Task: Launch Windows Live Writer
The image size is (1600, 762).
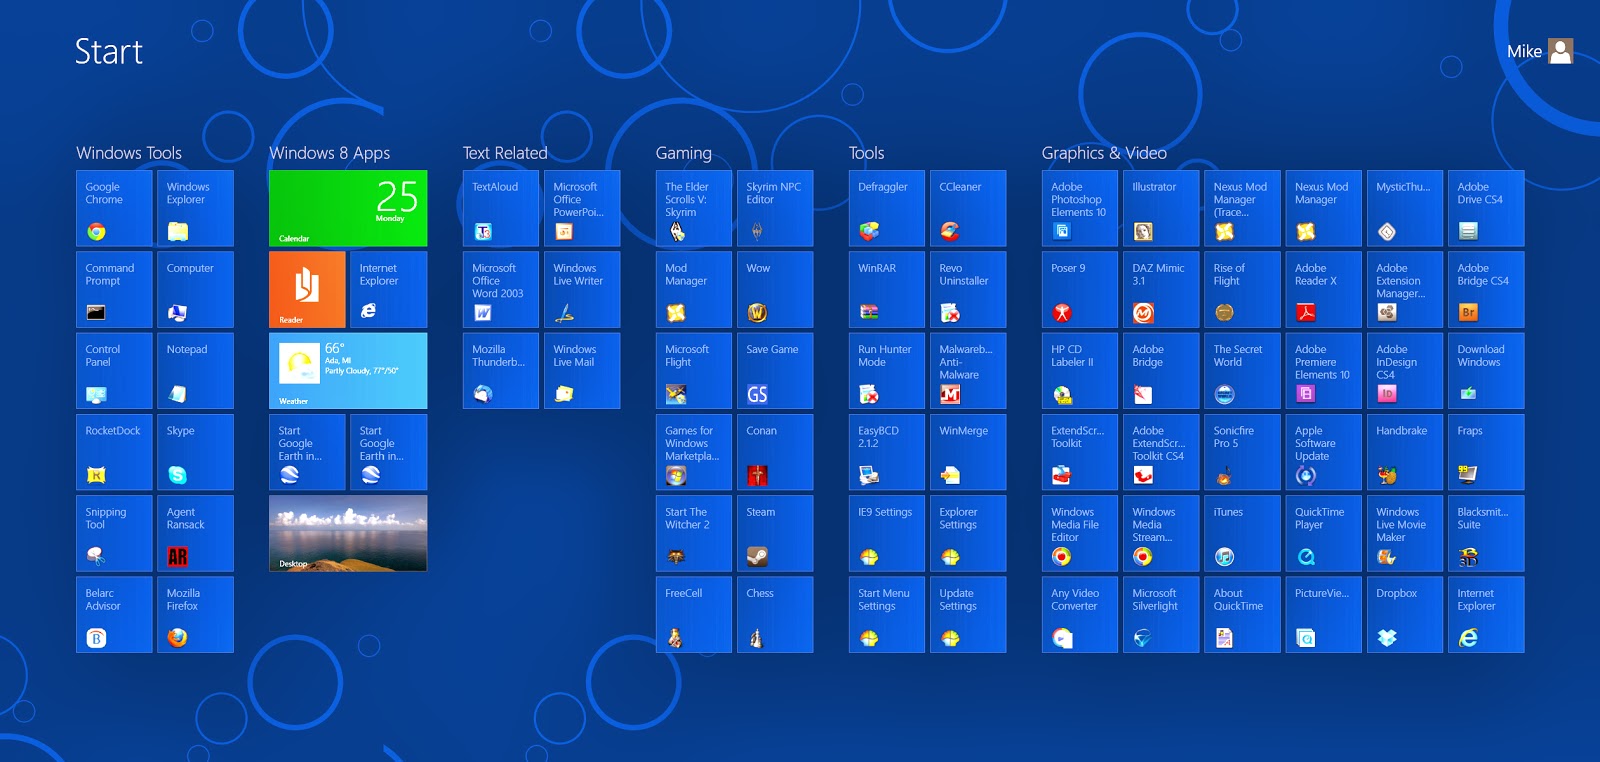Action: point(582,289)
